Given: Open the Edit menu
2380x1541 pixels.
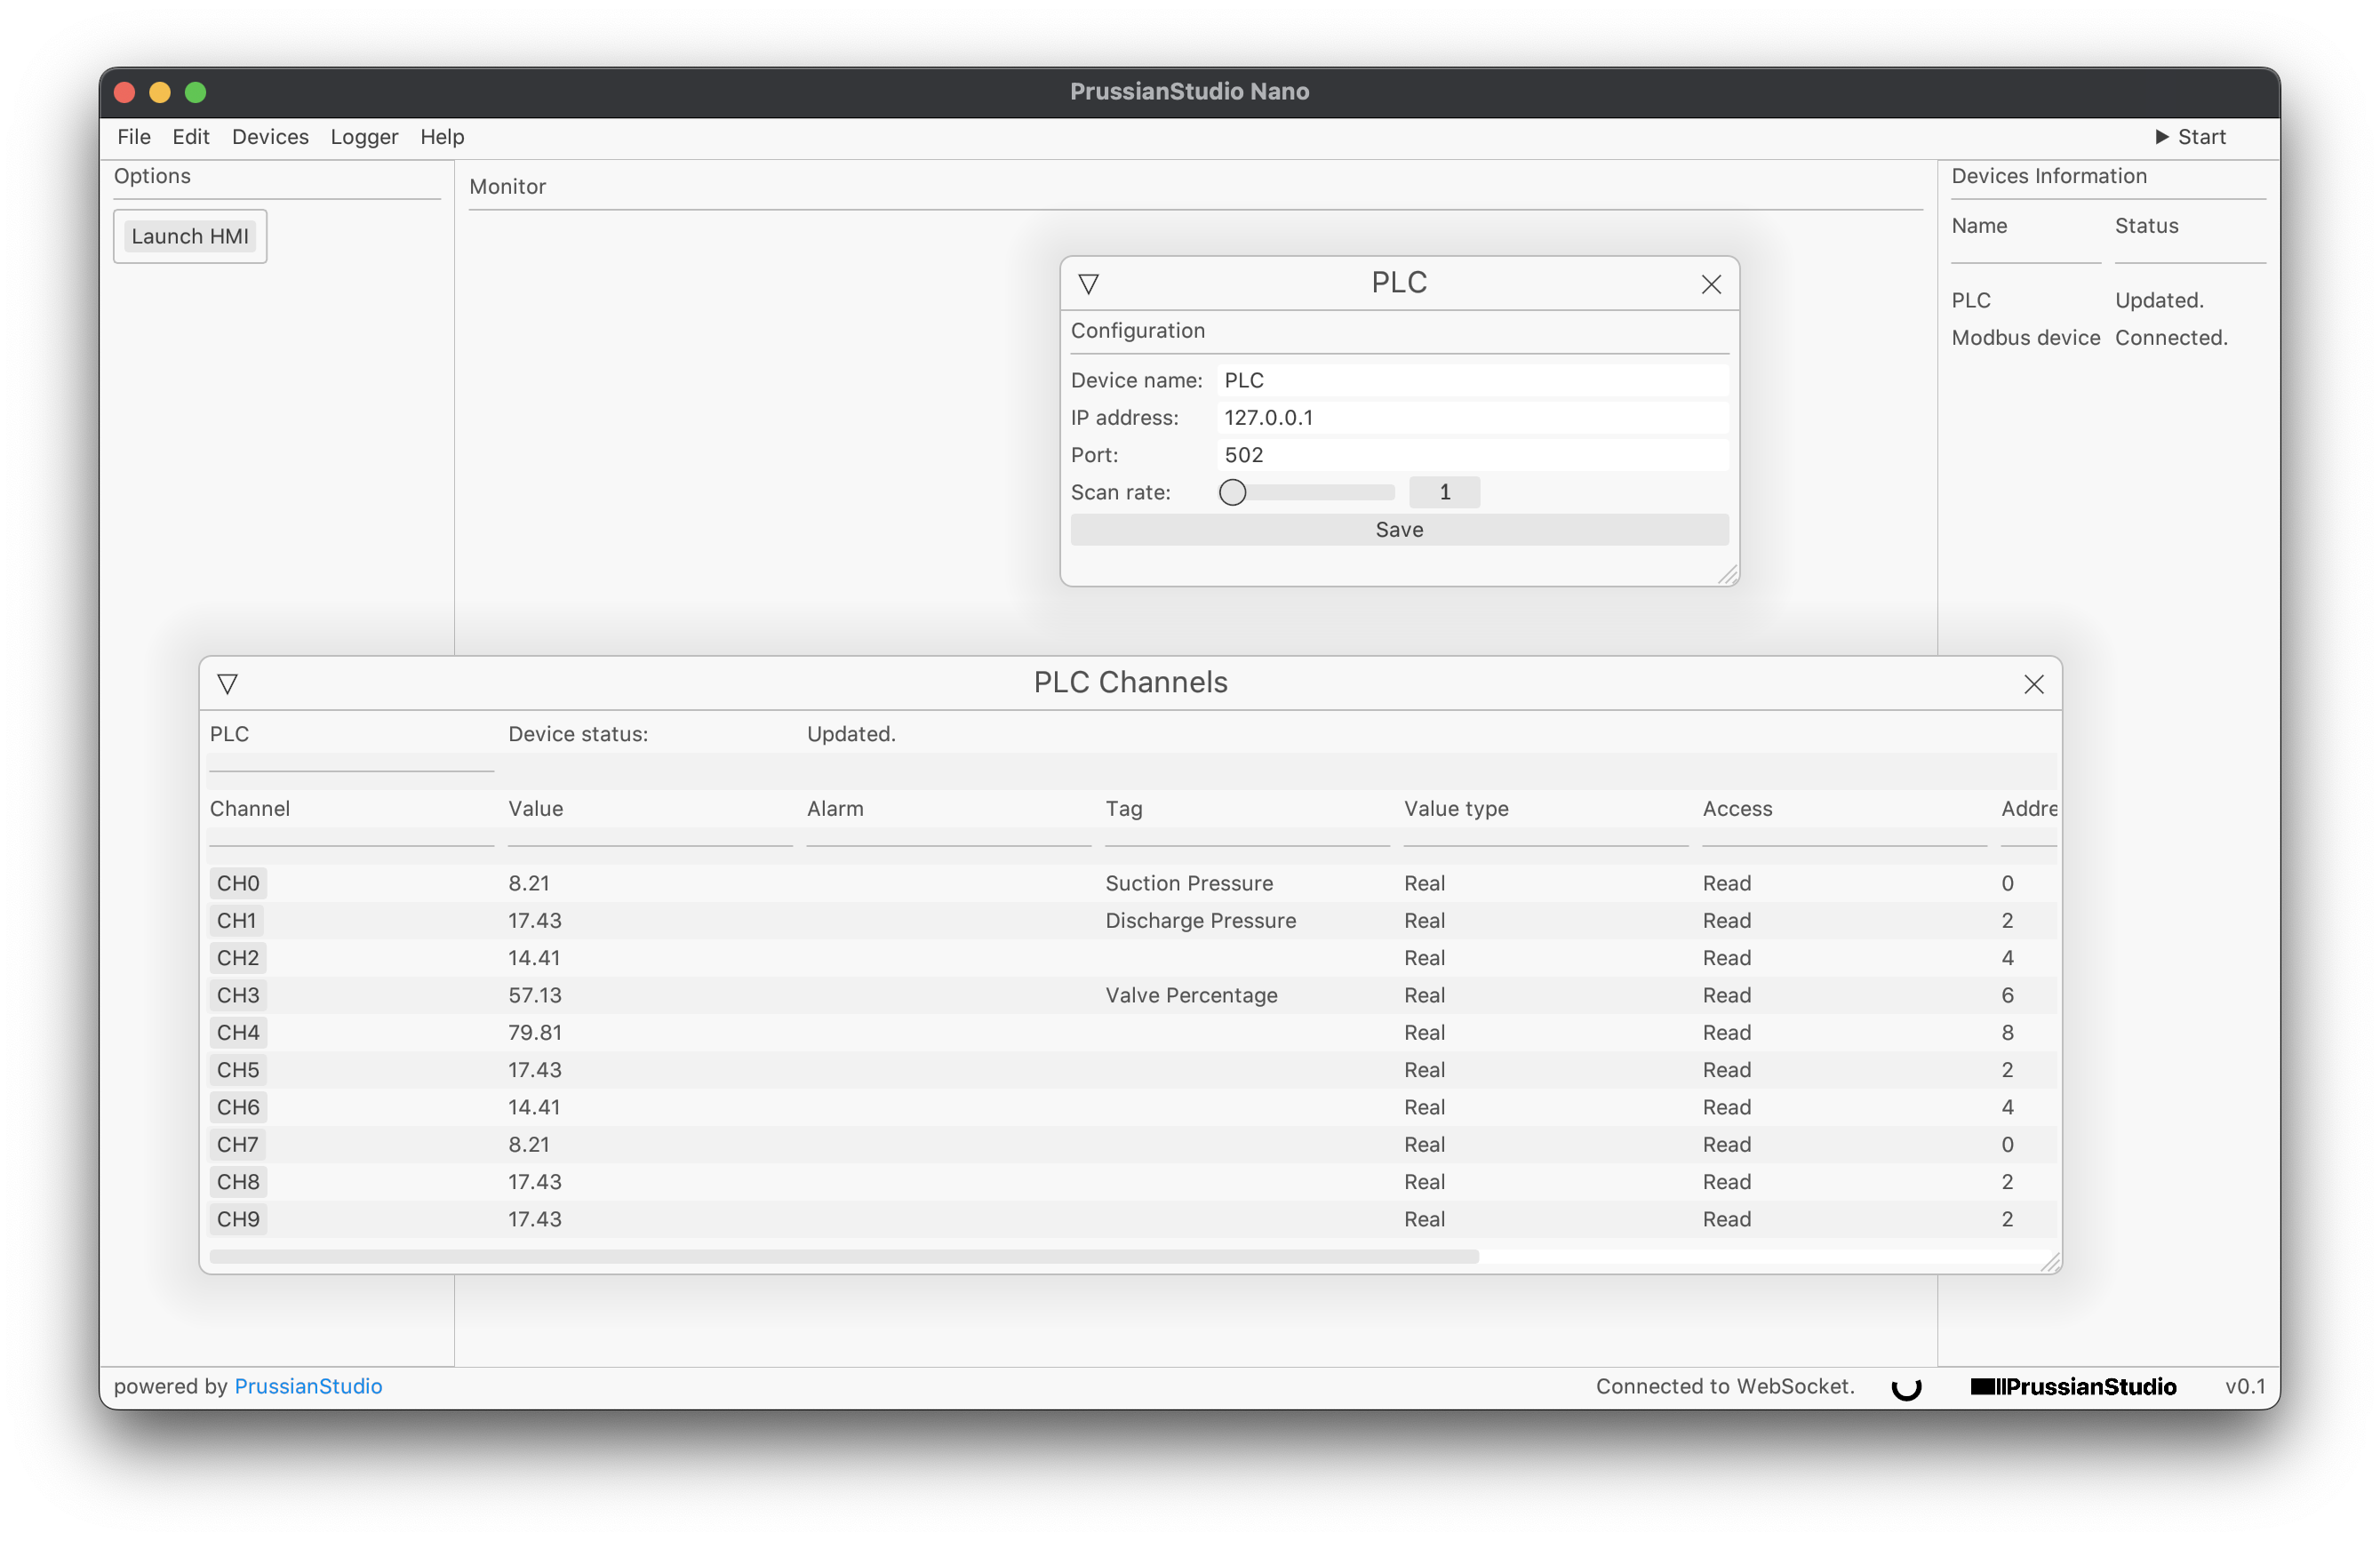Looking at the screenshot, I should click(x=190, y=137).
